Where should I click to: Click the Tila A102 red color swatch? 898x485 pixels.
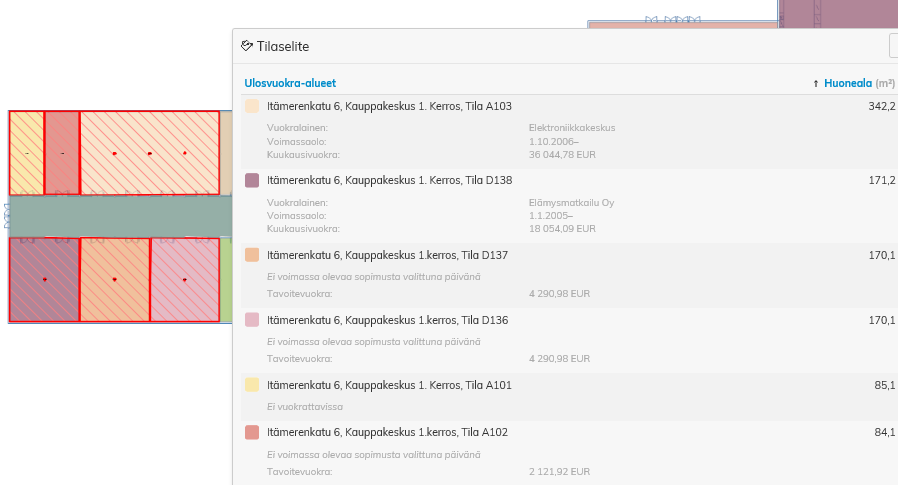tap(252, 432)
